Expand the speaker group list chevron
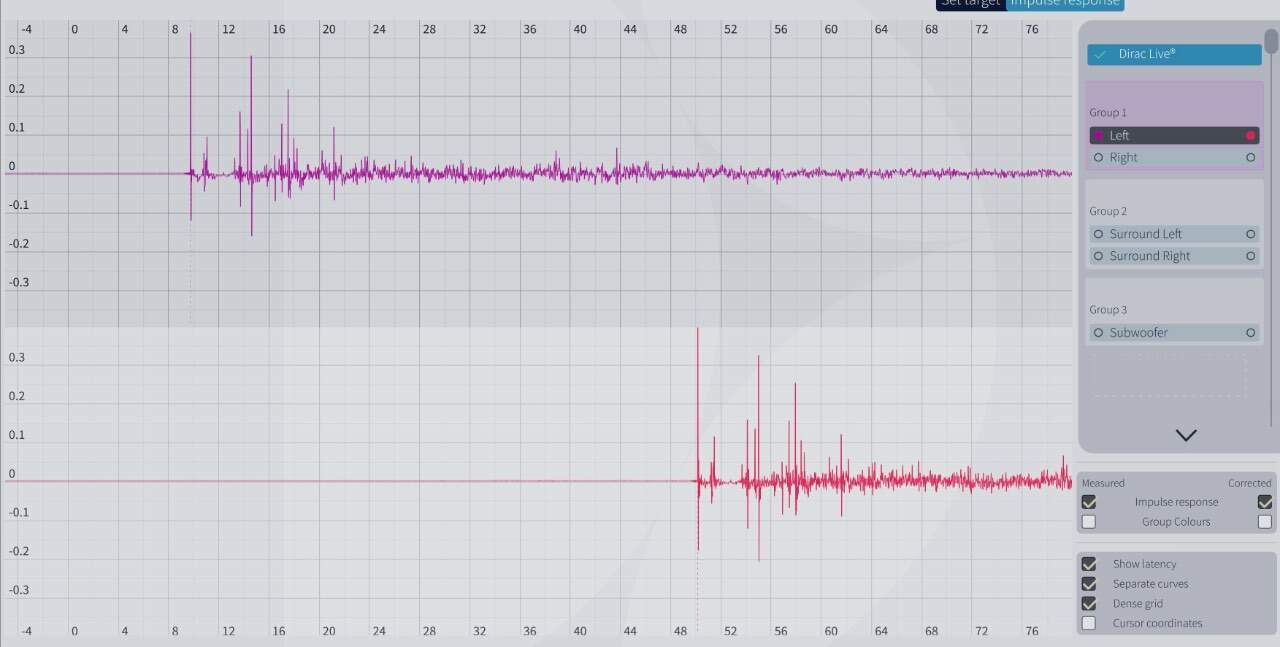The image size is (1280, 647). (x=1186, y=435)
